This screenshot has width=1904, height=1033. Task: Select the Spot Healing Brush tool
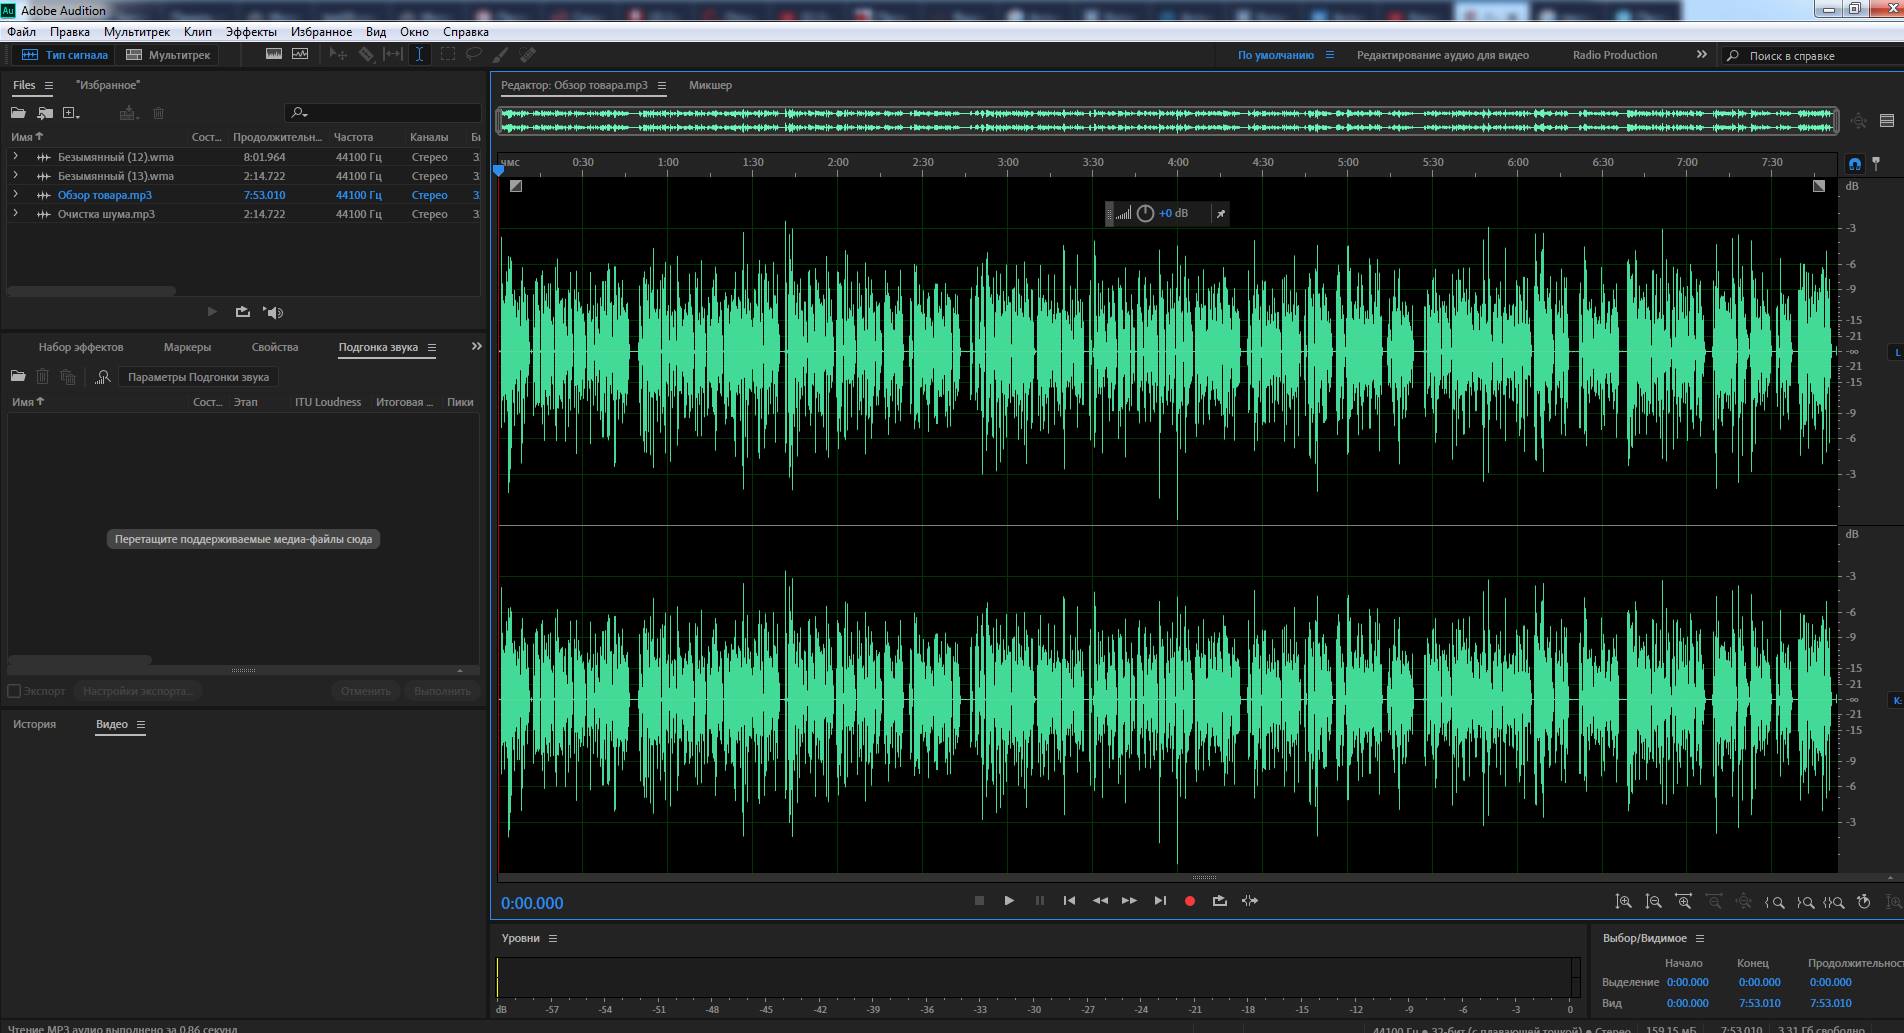528,55
